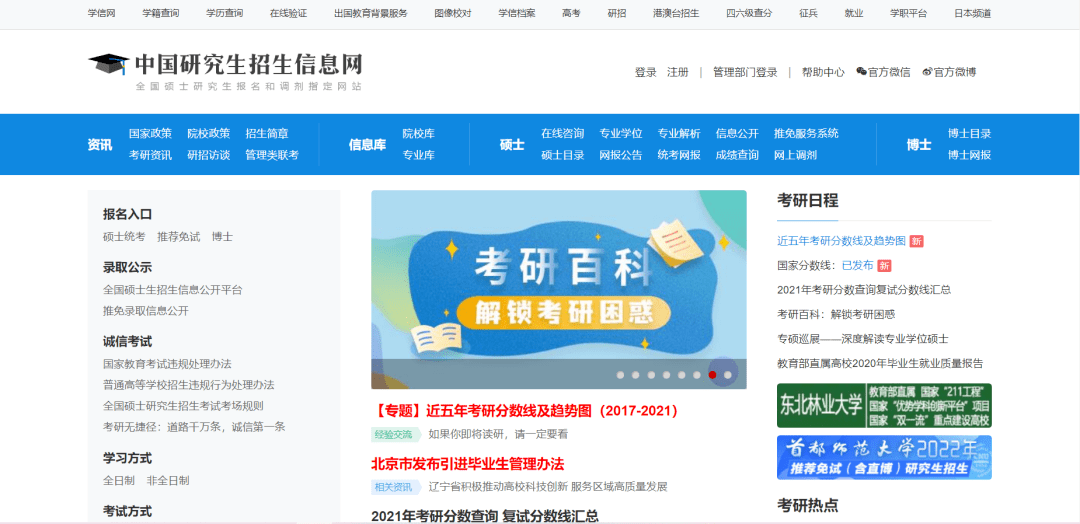Open 管理类联考 in the blue nav
Image resolution: width=1080 pixels, height=524 pixels.
pos(272,155)
